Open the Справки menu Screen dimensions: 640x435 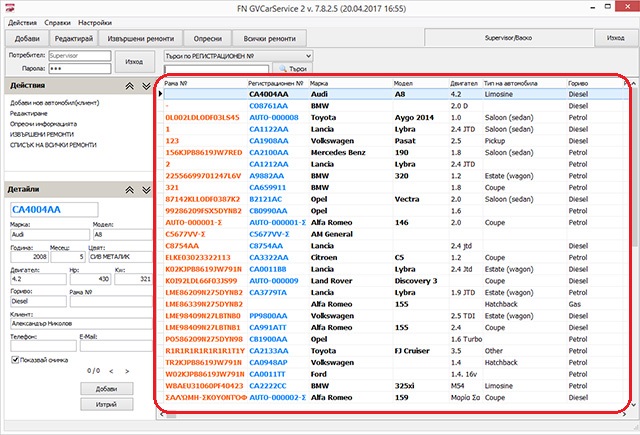[x=58, y=23]
